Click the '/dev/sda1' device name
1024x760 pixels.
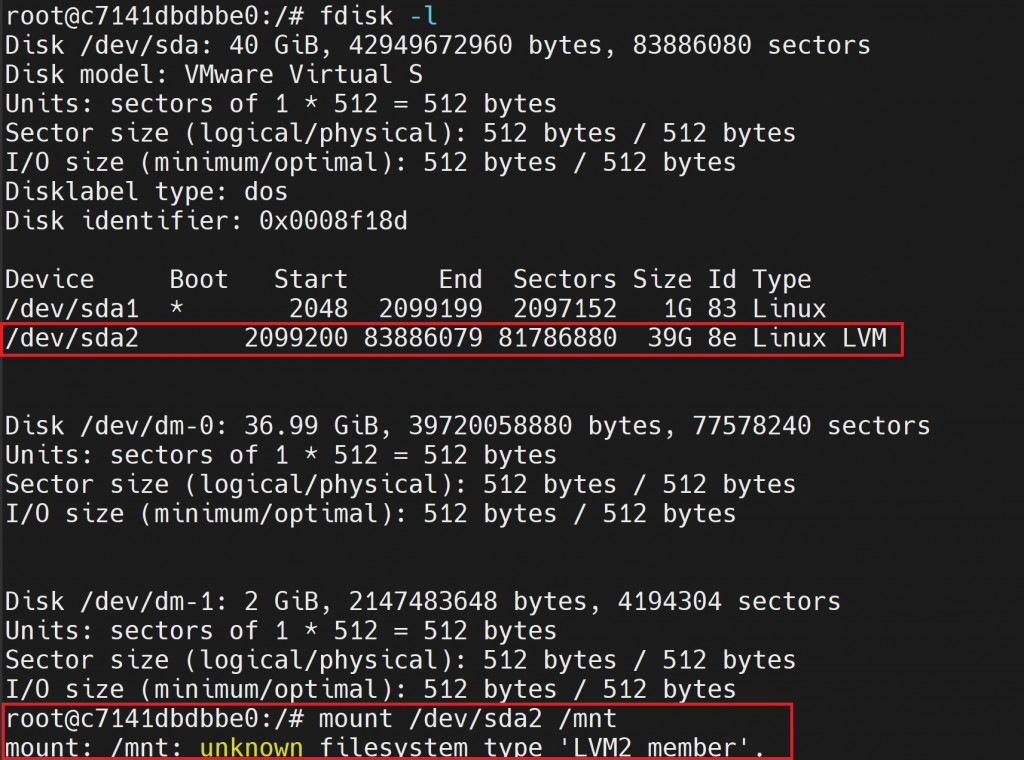(72, 309)
